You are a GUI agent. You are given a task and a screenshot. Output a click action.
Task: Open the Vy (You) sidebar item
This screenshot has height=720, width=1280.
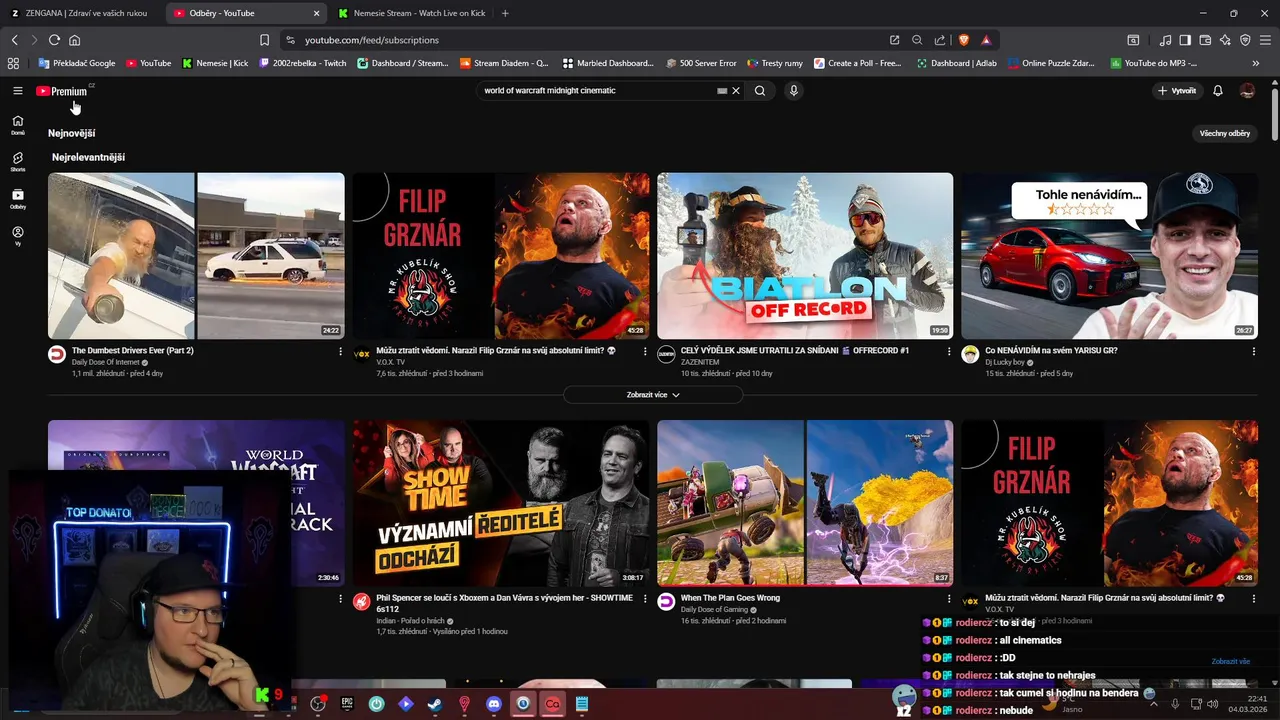(17, 236)
